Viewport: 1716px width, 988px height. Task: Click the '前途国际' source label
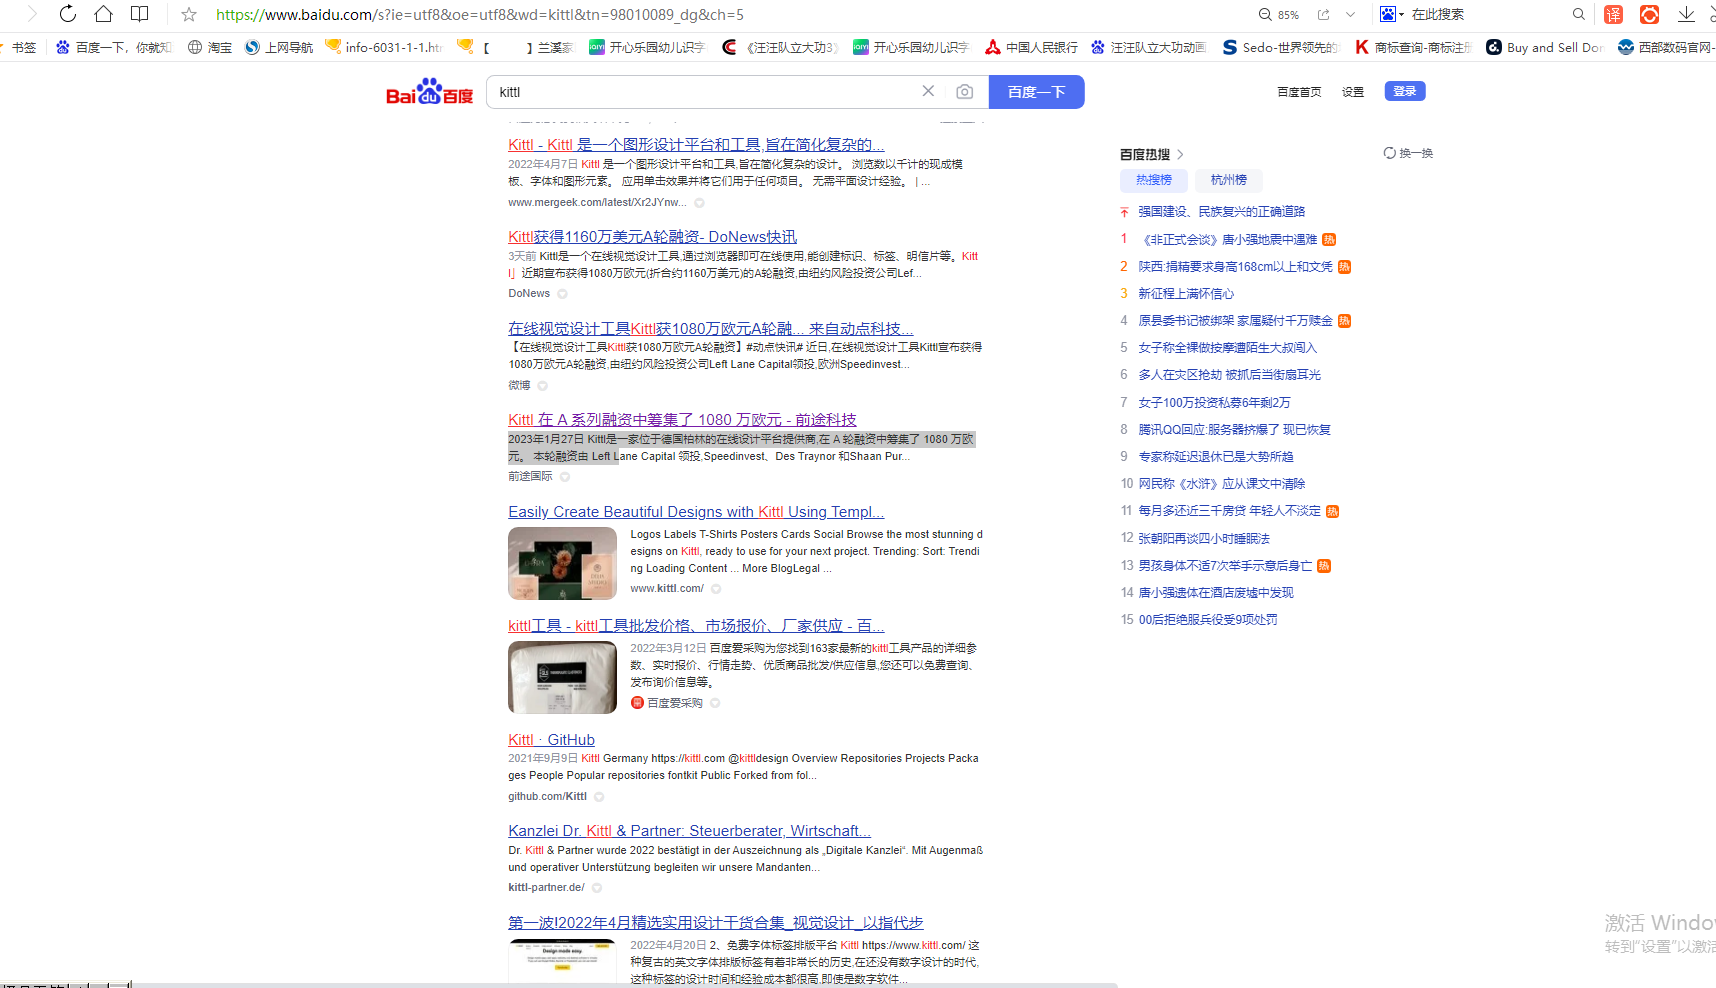pos(530,477)
